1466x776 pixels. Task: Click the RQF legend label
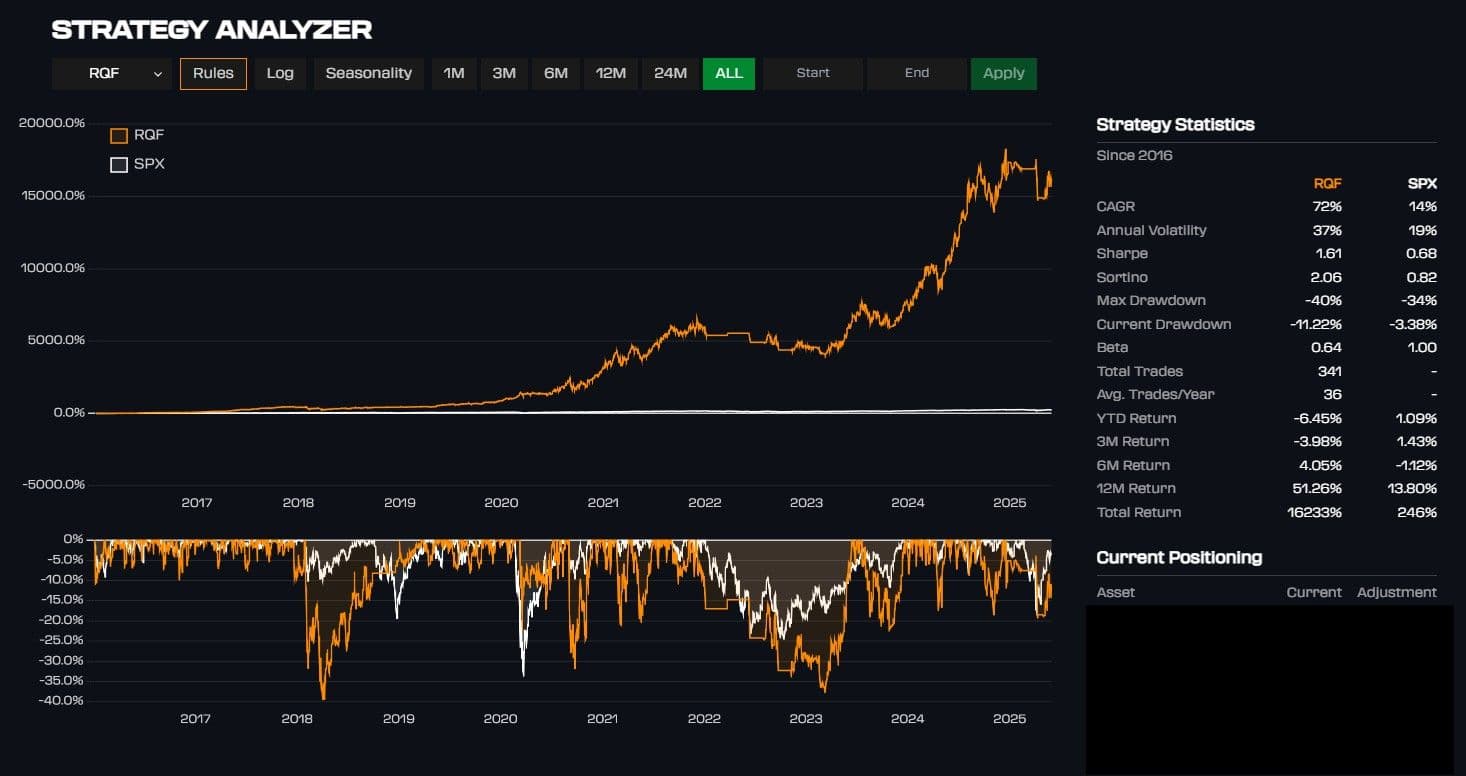pyautogui.click(x=149, y=135)
